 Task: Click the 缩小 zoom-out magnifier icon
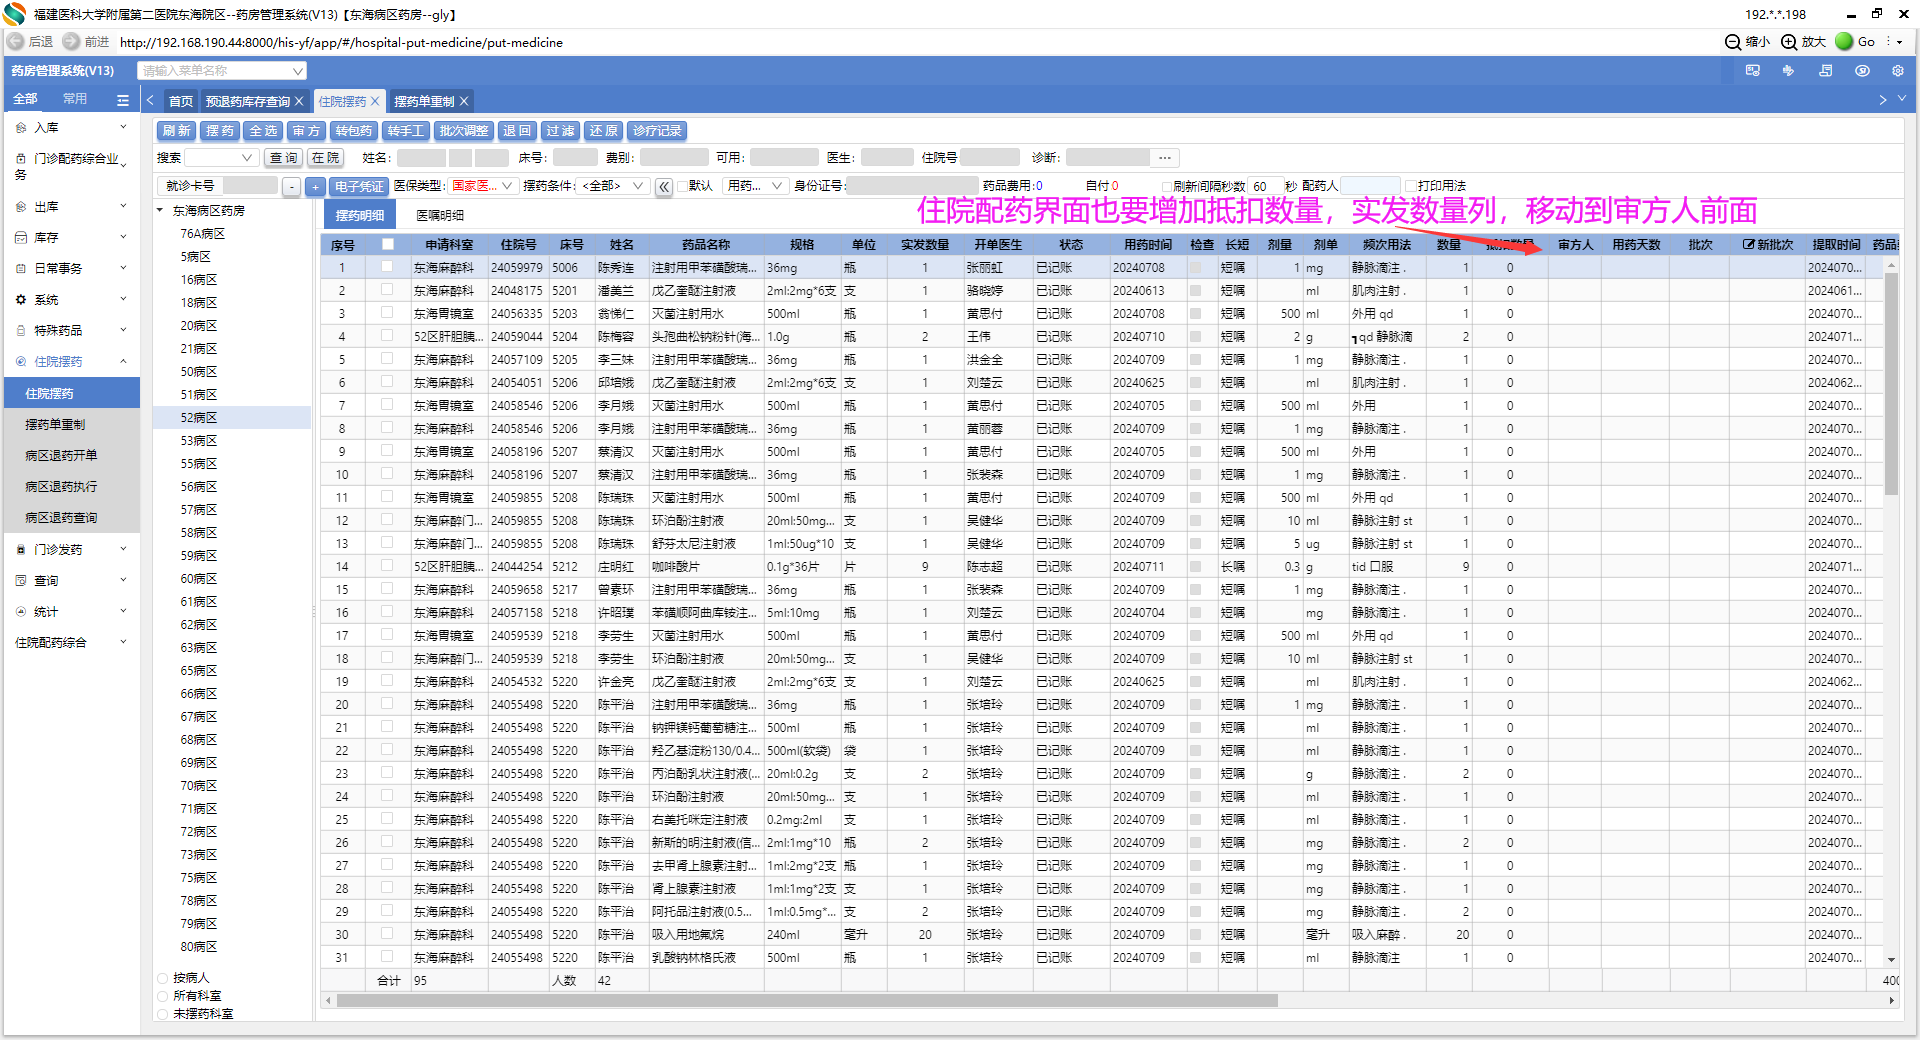[x=1733, y=42]
